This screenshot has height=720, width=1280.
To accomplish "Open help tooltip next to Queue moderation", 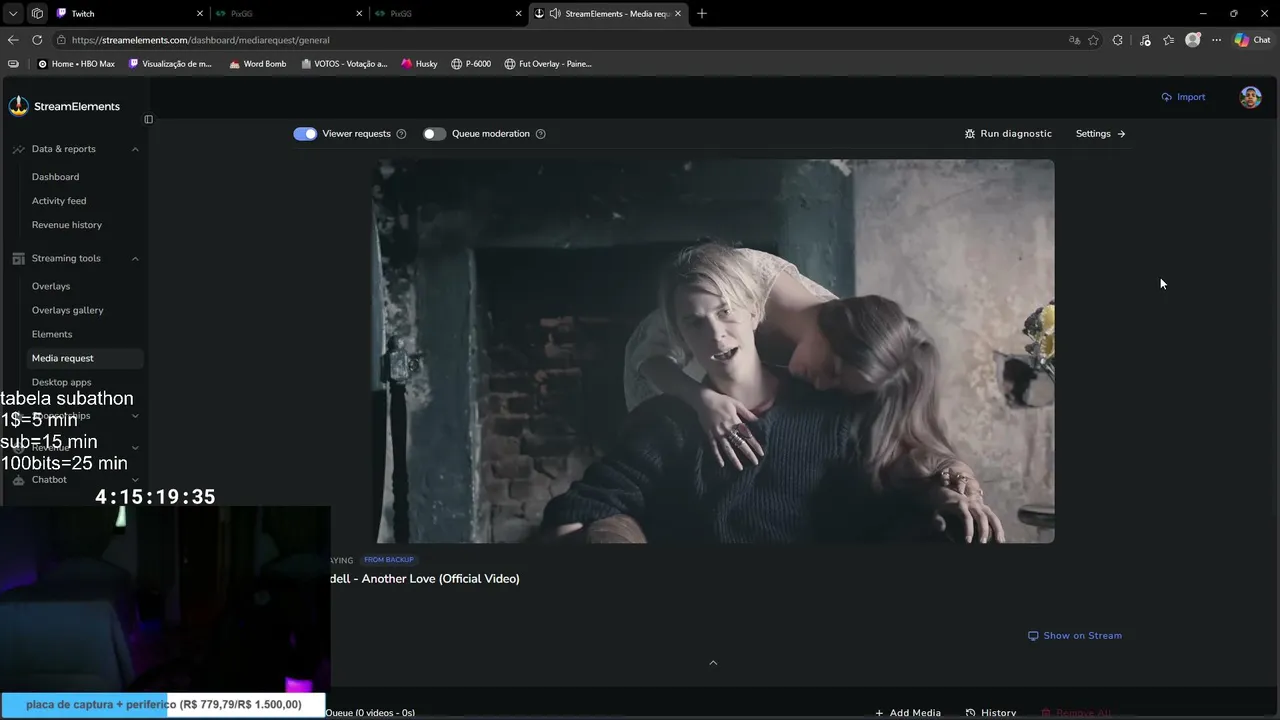I will (540, 134).
